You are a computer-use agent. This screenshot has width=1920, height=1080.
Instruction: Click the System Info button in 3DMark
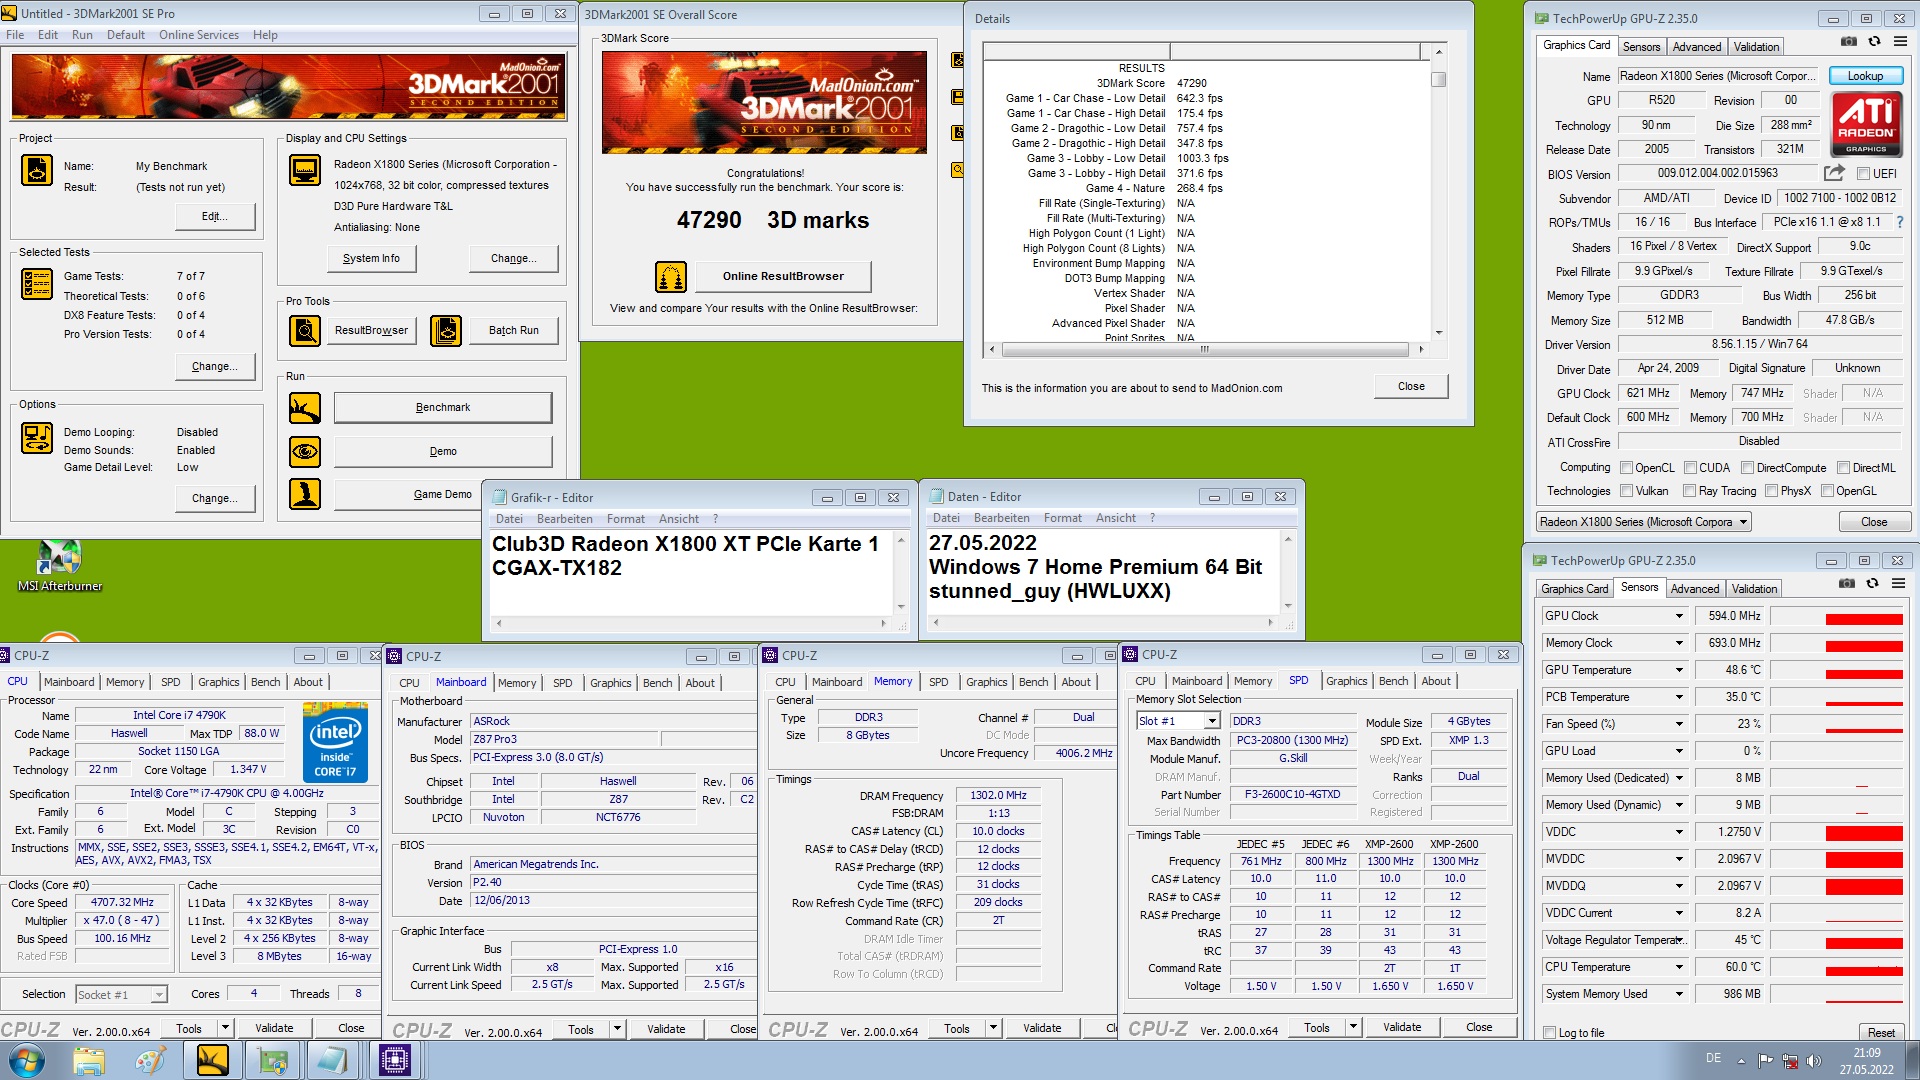[x=371, y=258]
